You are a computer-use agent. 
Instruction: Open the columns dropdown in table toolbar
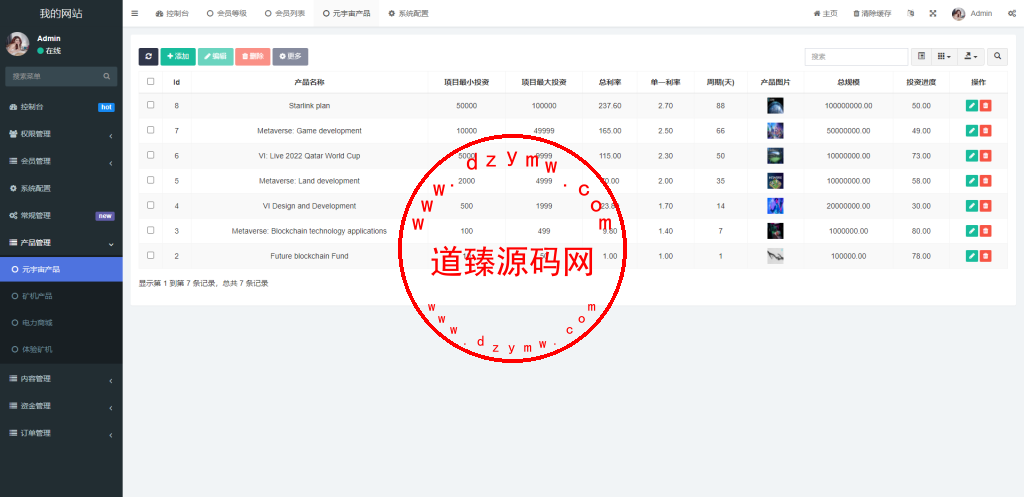click(x=944, y=57)
